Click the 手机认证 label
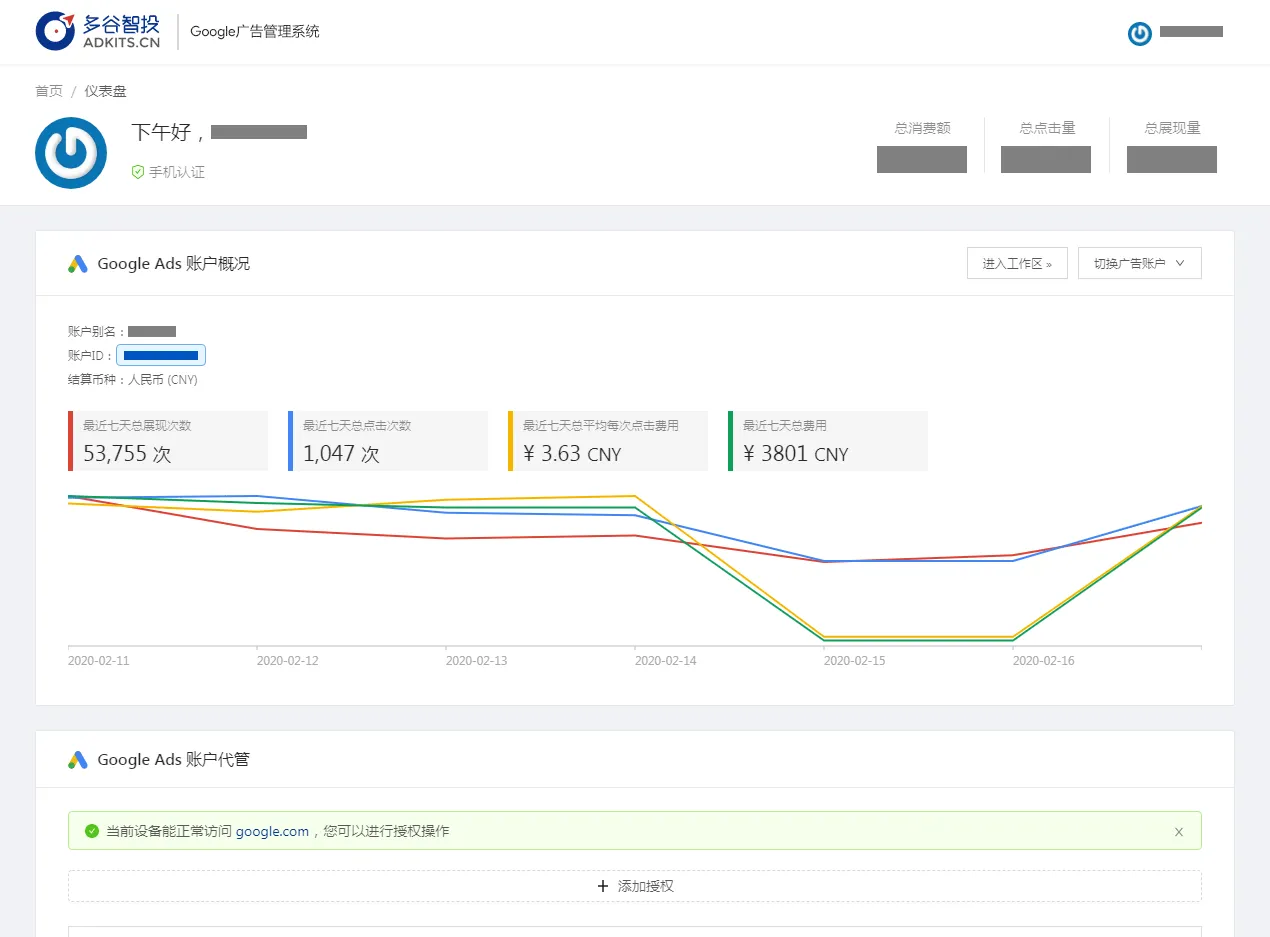Screen dimensions: 1270x937 177,172
